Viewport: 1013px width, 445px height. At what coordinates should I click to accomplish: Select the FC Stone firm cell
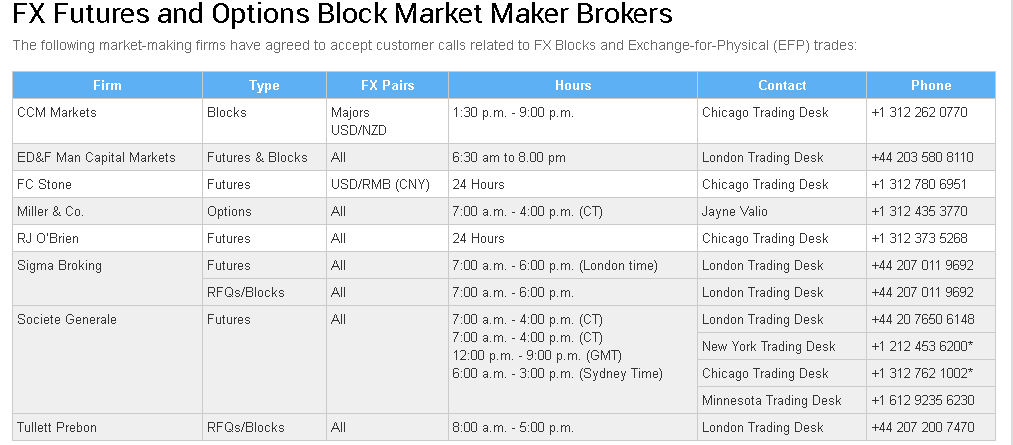point(45,185)
